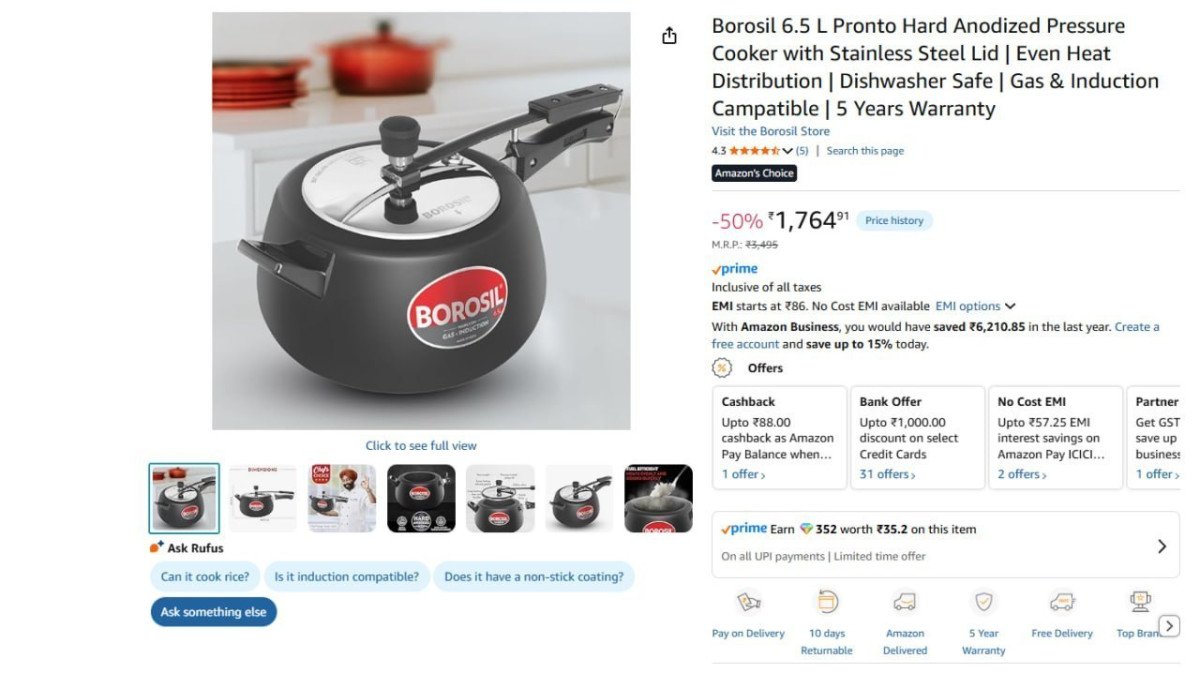This screenshot has width=1200, height=673.
Task: Select the Dimensions thumbnail image
Action: click(263, 498)
